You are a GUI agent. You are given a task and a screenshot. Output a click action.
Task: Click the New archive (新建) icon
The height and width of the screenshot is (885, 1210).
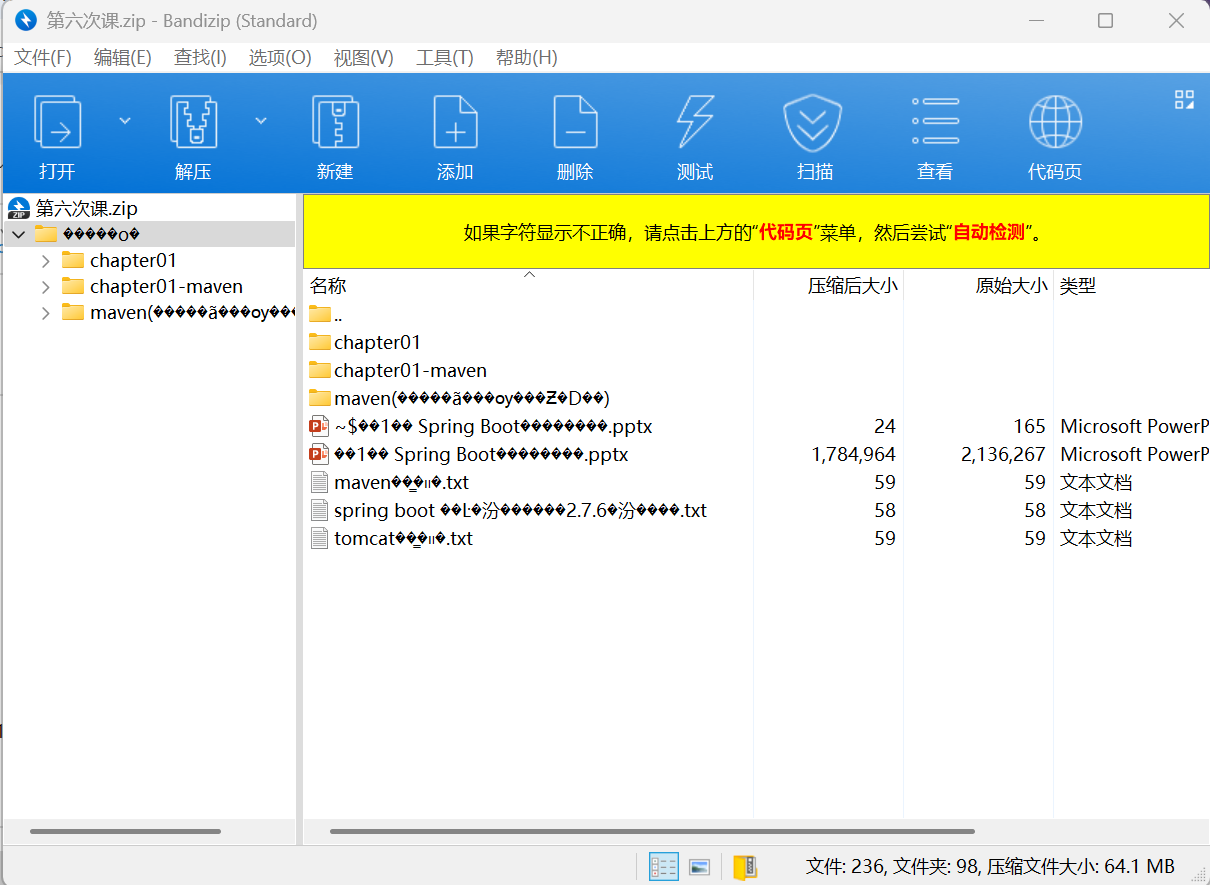click(x=335, y=122)
